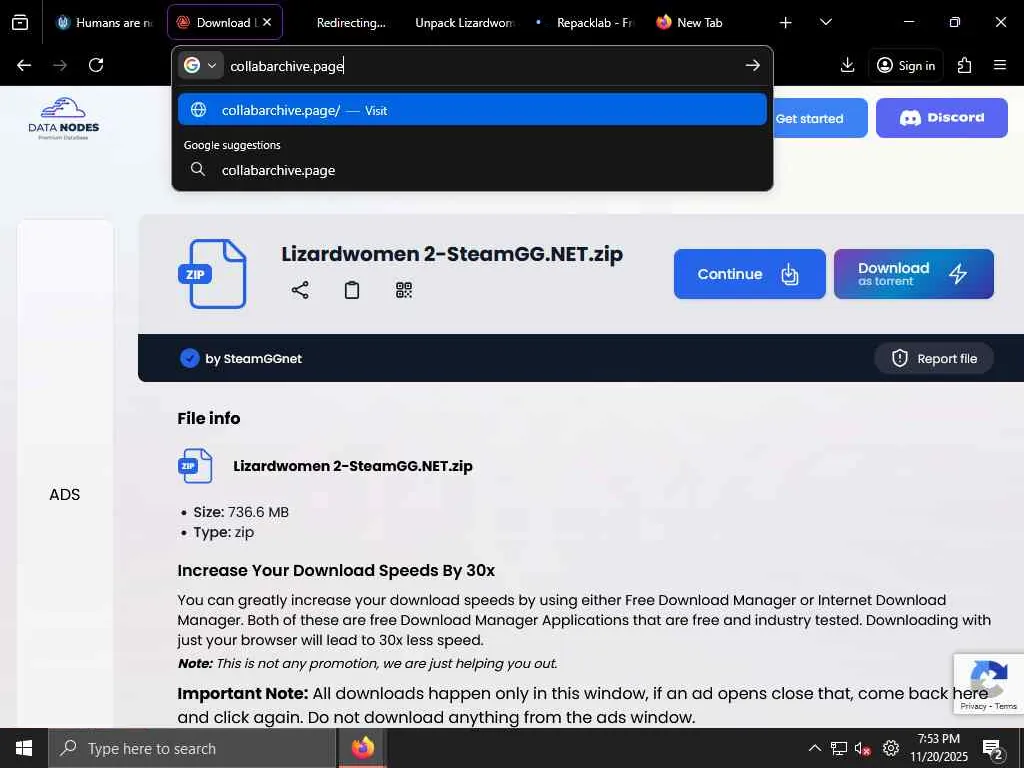Open the Firefox View icon
The width and height of the screenshot is (1024, 768).
[20, 22]
